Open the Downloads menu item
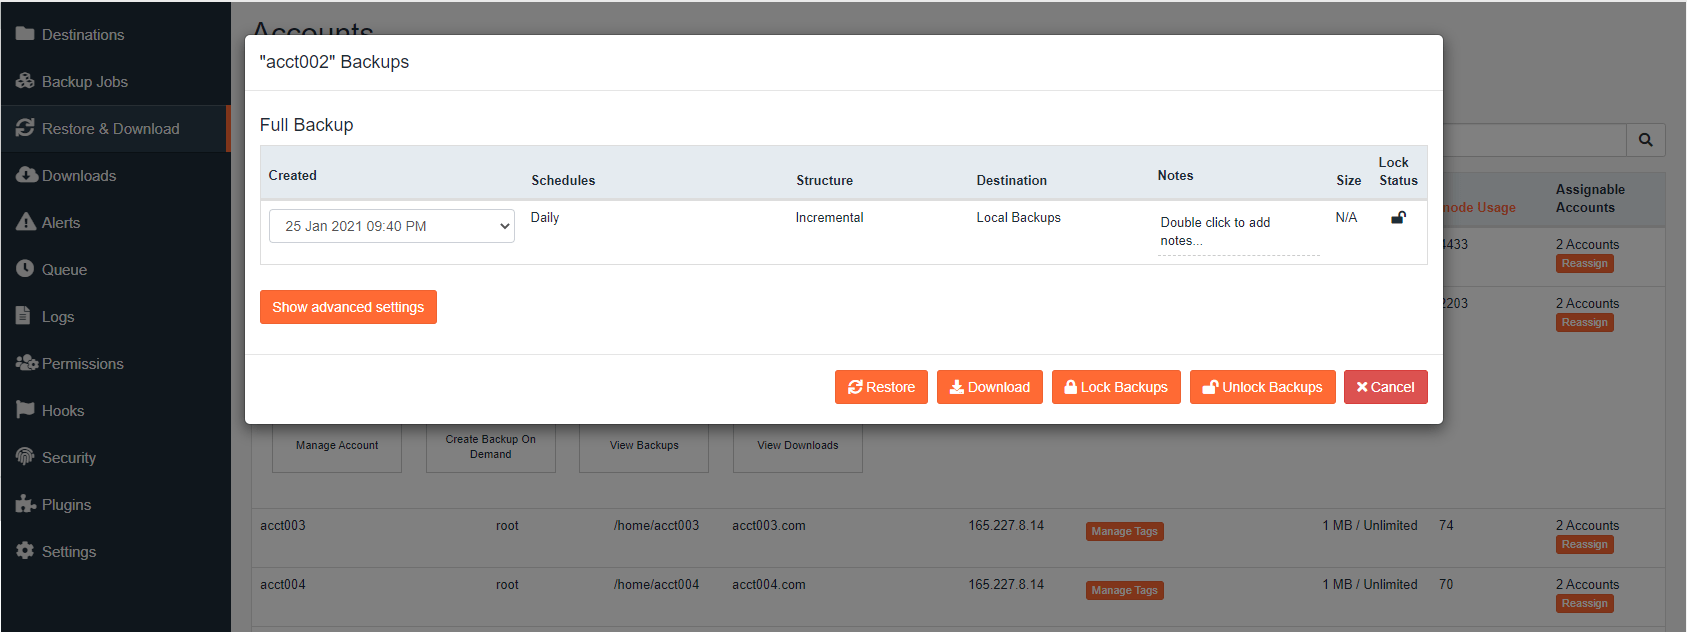Image resolution: width=1687 pixels, height=632 pixels. (x=115, y=175)
